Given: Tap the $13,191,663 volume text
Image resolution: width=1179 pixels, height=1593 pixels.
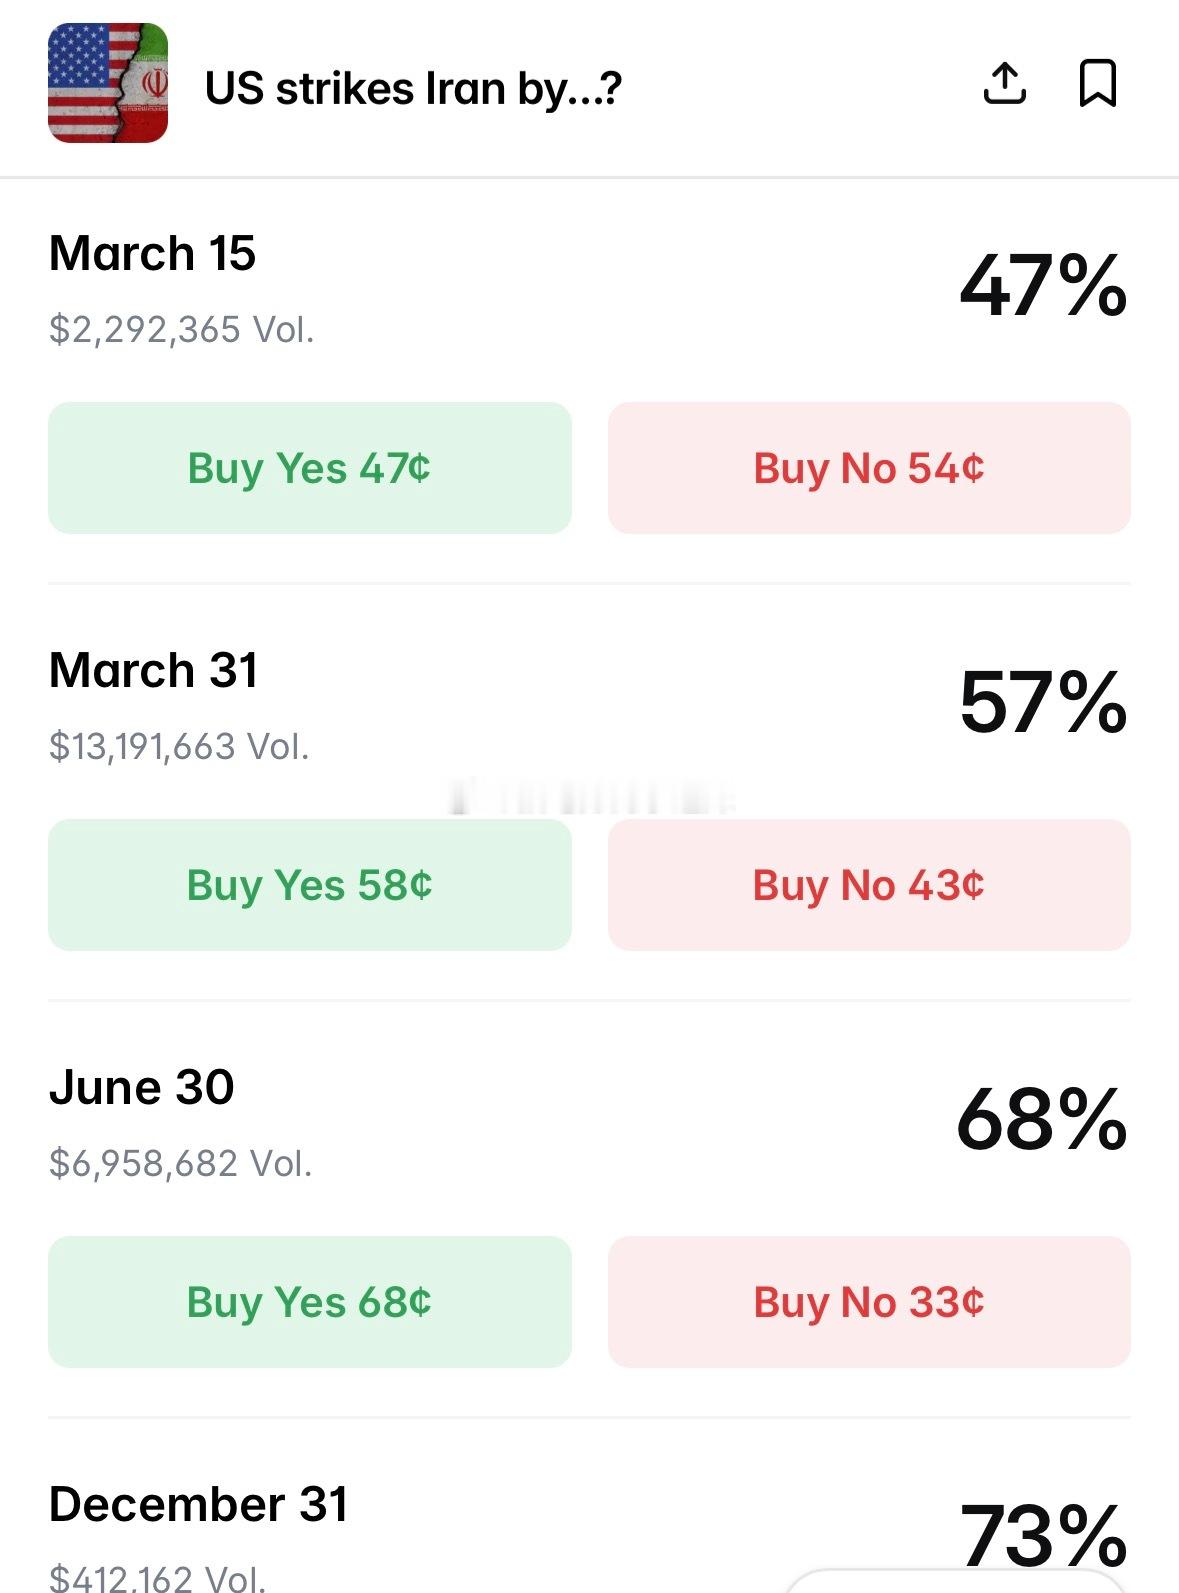Looking at the screenshot, I should tap(179, 747).
